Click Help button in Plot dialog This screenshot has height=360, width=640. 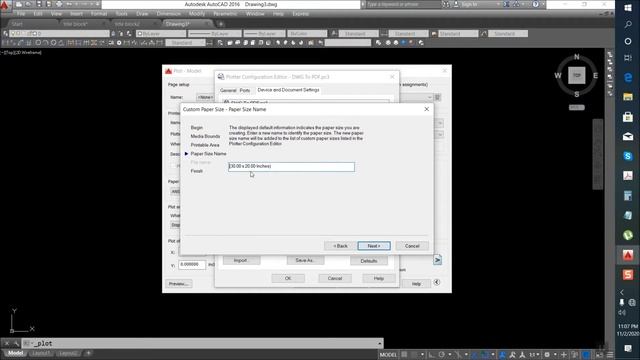tap(416, 284)
